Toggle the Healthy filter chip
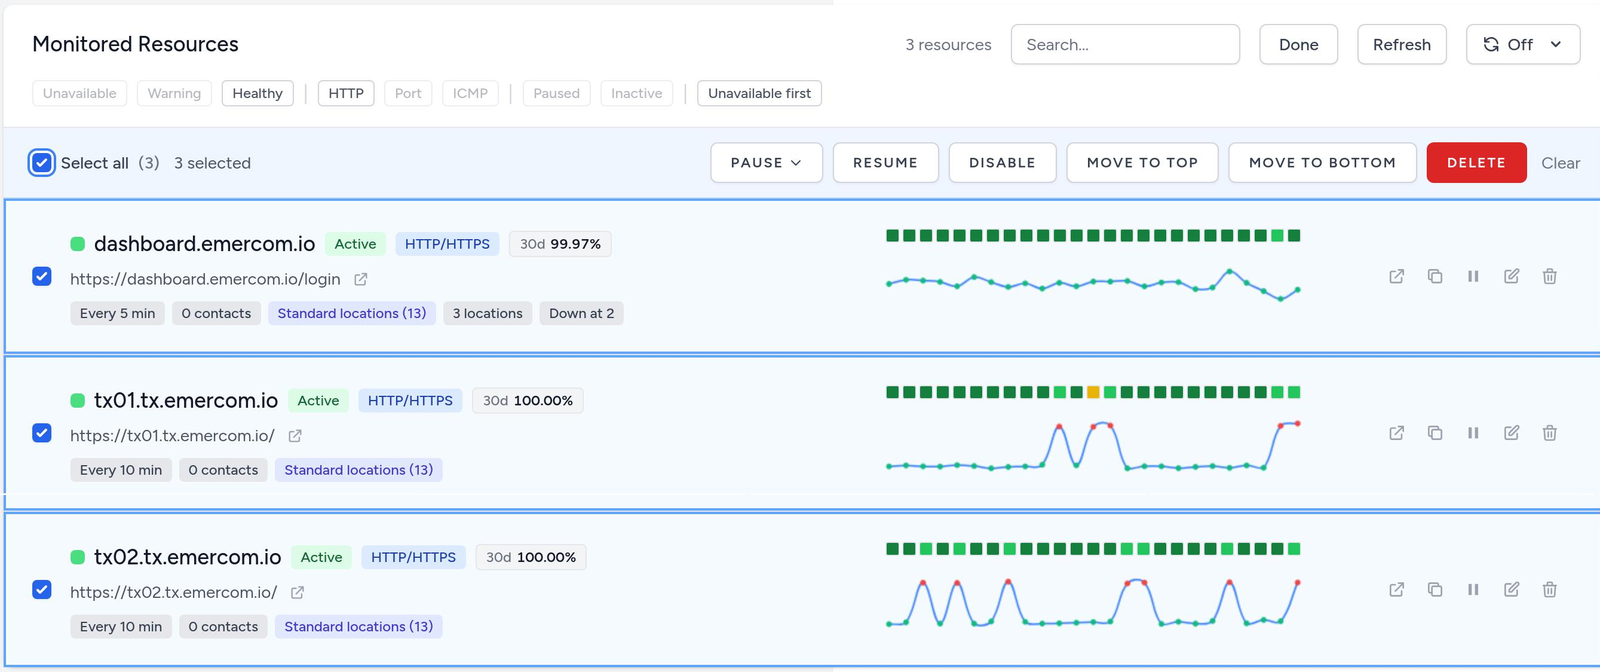This screenshot has height=672, width=1600. [x=258, y=93]
